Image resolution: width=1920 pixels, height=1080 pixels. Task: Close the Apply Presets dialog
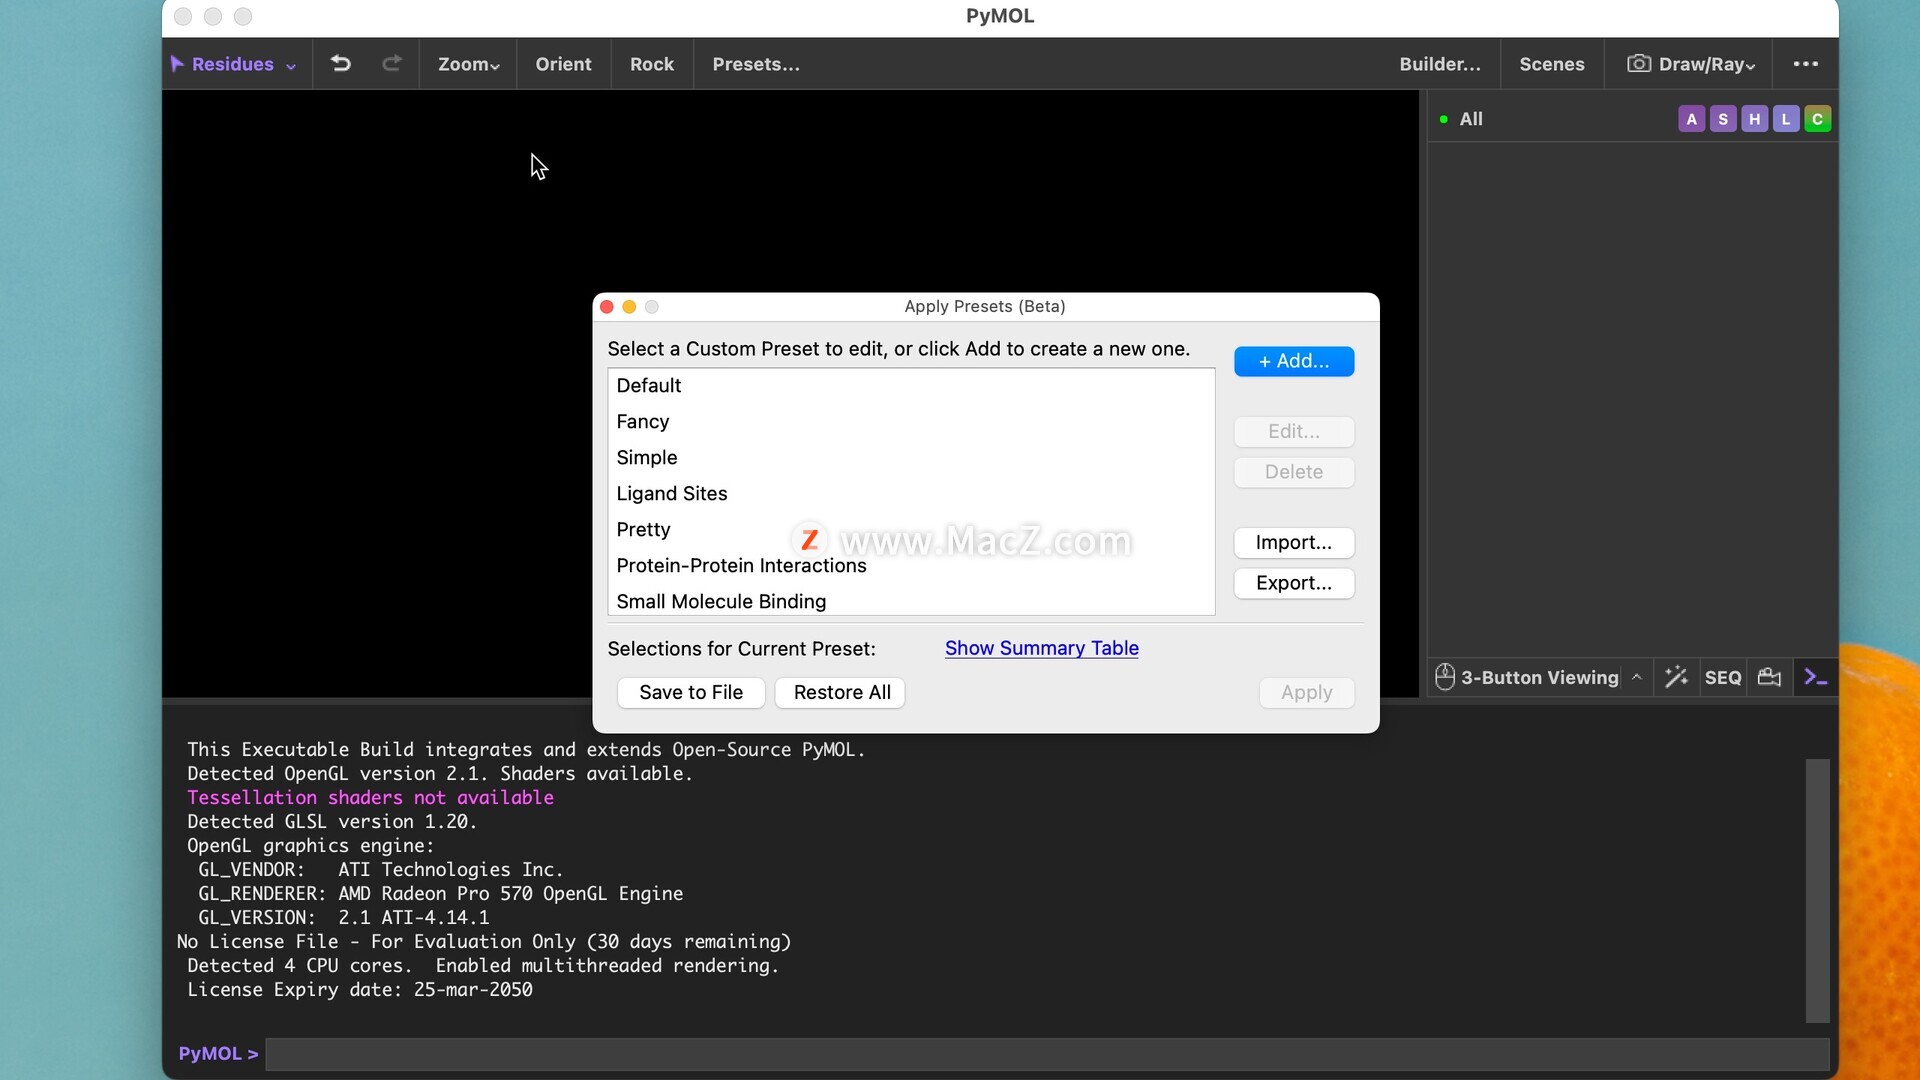coord(607,307)
